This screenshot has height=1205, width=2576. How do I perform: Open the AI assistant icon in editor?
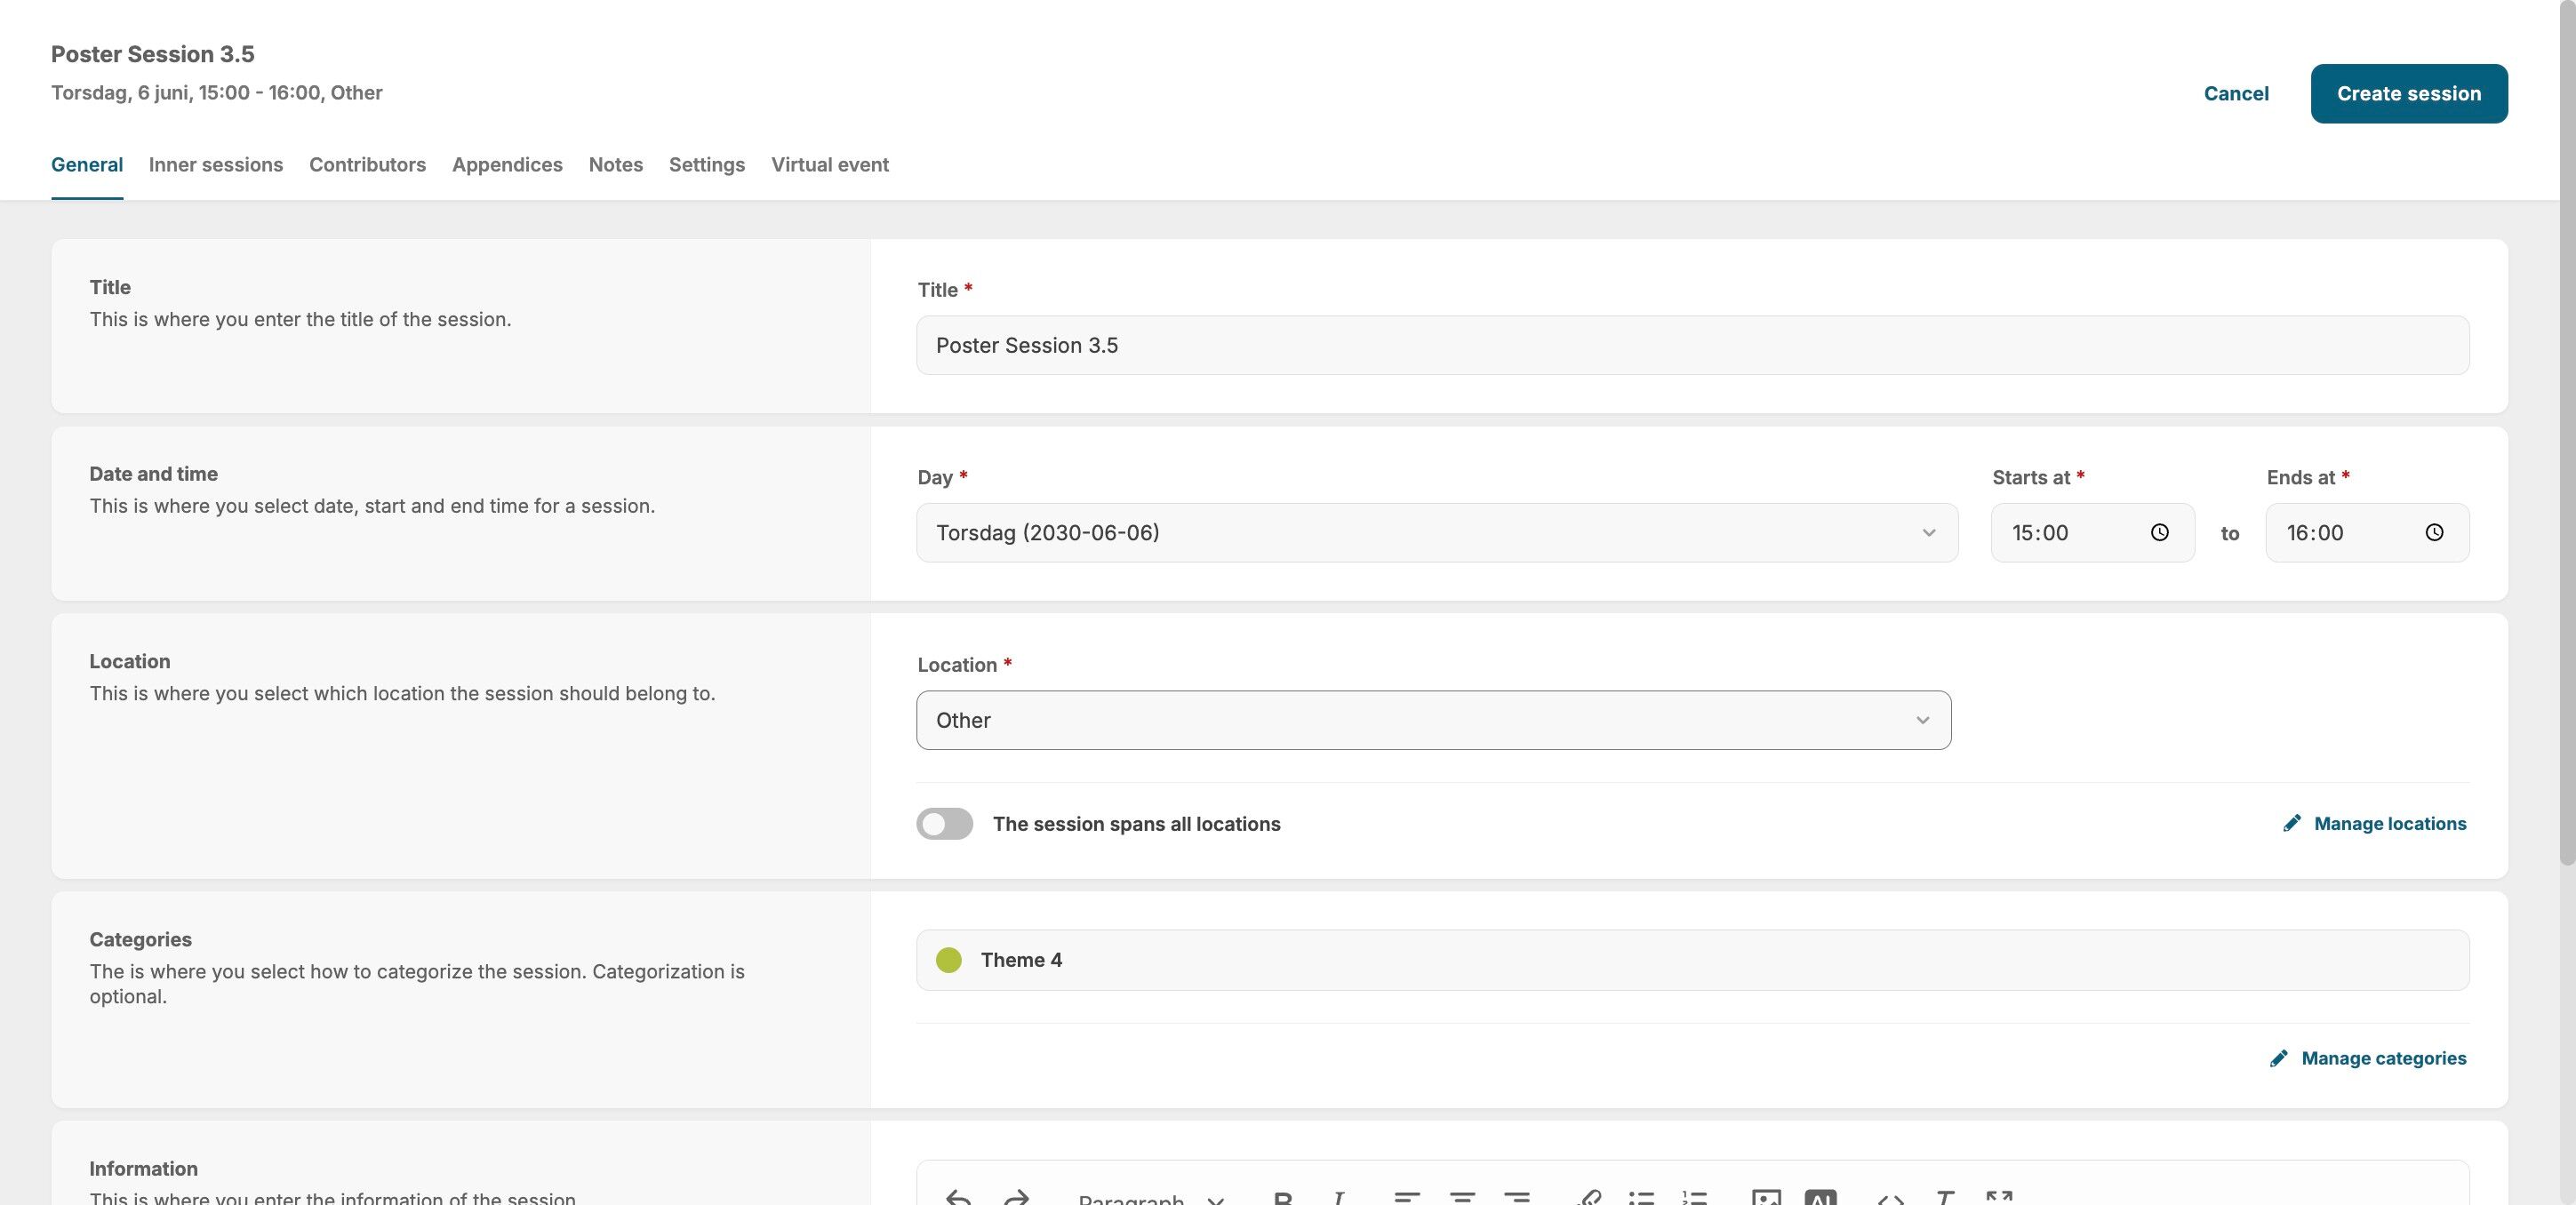tap(1820, 1197)
